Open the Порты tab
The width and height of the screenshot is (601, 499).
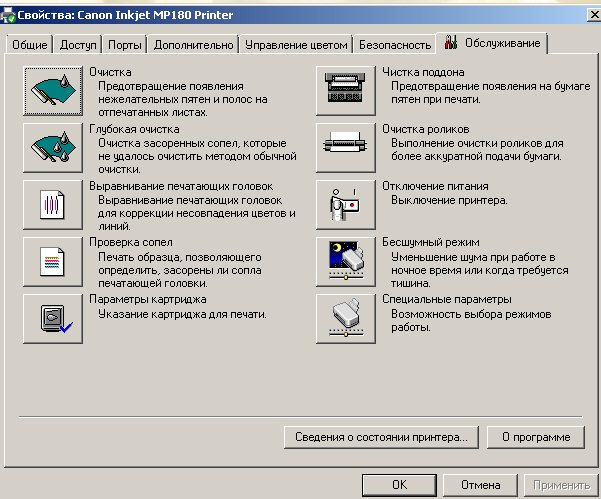(126, 45)
